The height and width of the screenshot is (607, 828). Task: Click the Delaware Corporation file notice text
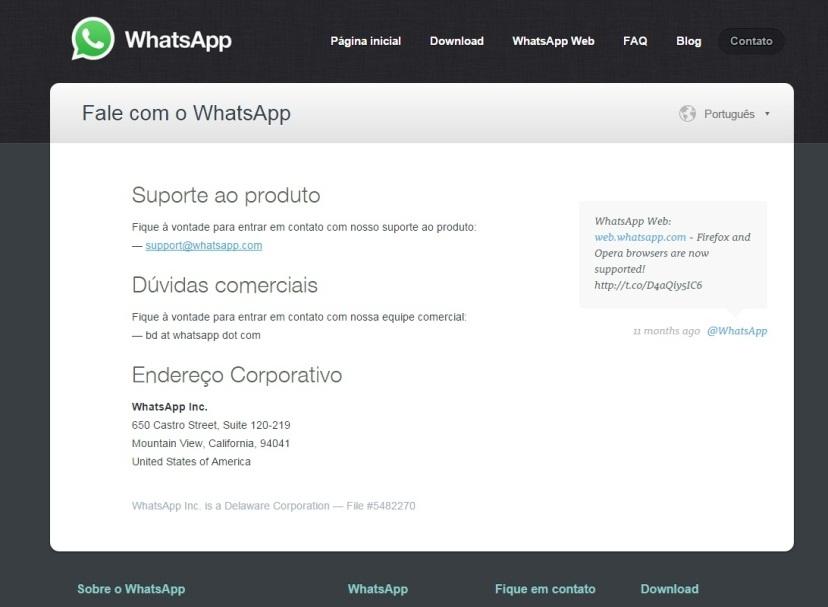274,506
